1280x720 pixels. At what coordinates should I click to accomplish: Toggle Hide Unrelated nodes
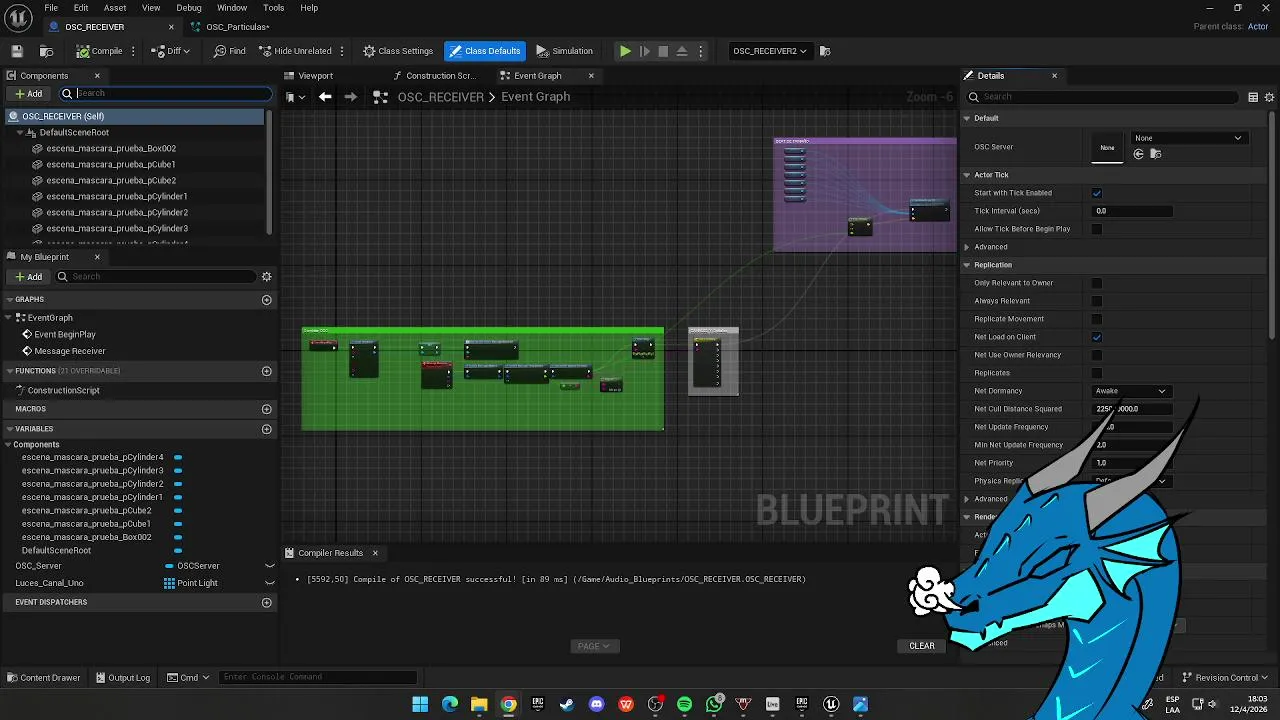pos(295,51)
